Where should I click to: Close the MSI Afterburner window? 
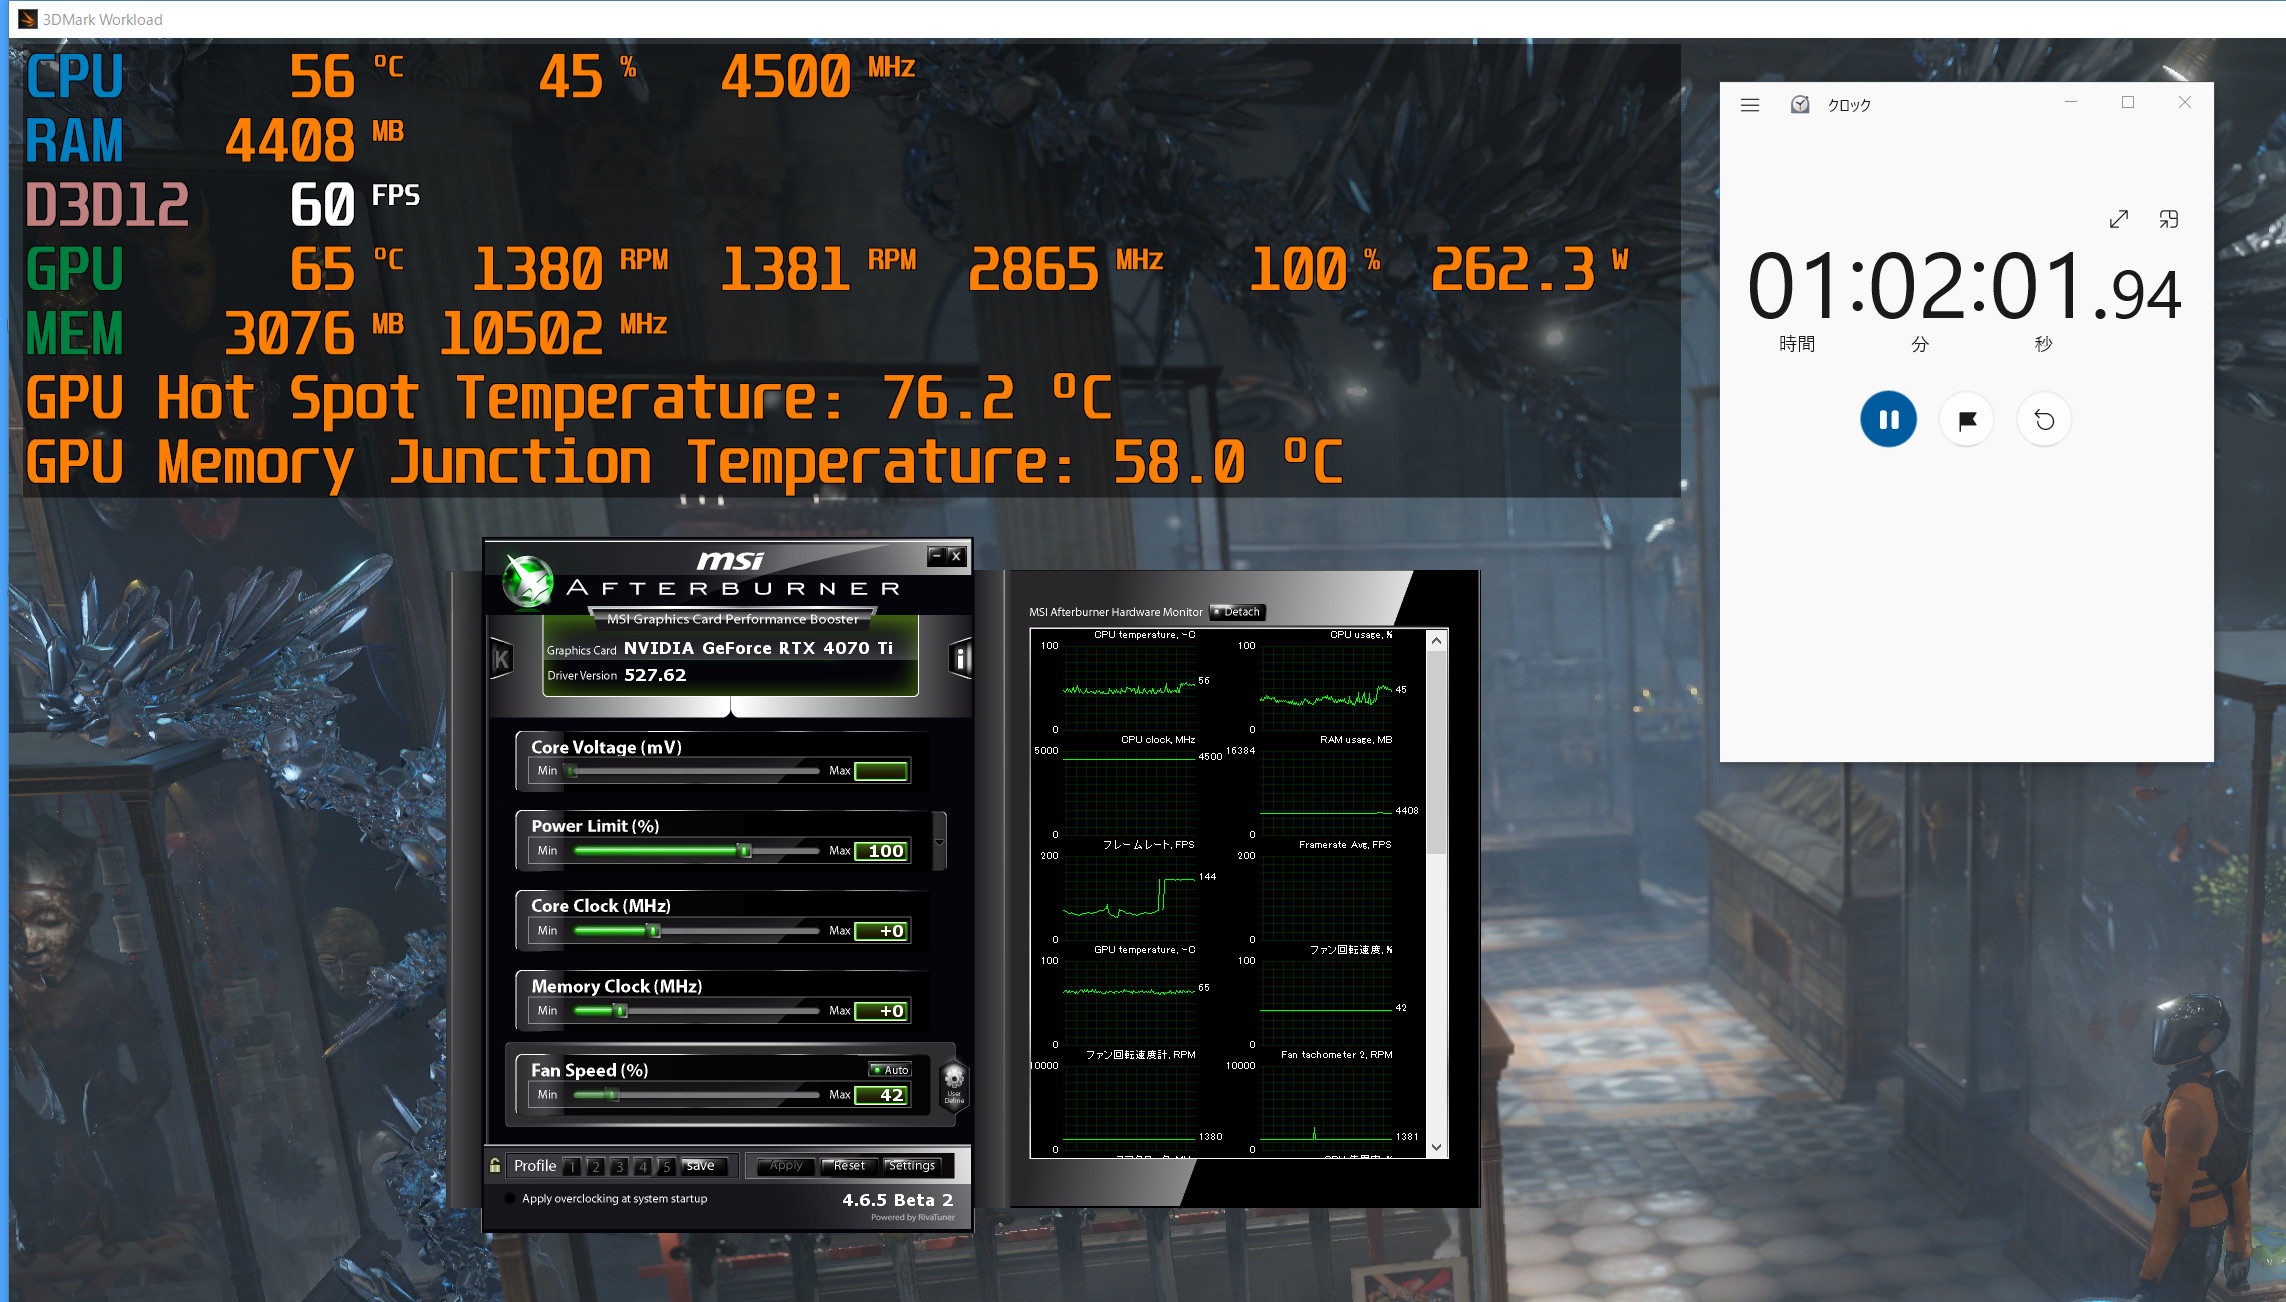(956, 556)
